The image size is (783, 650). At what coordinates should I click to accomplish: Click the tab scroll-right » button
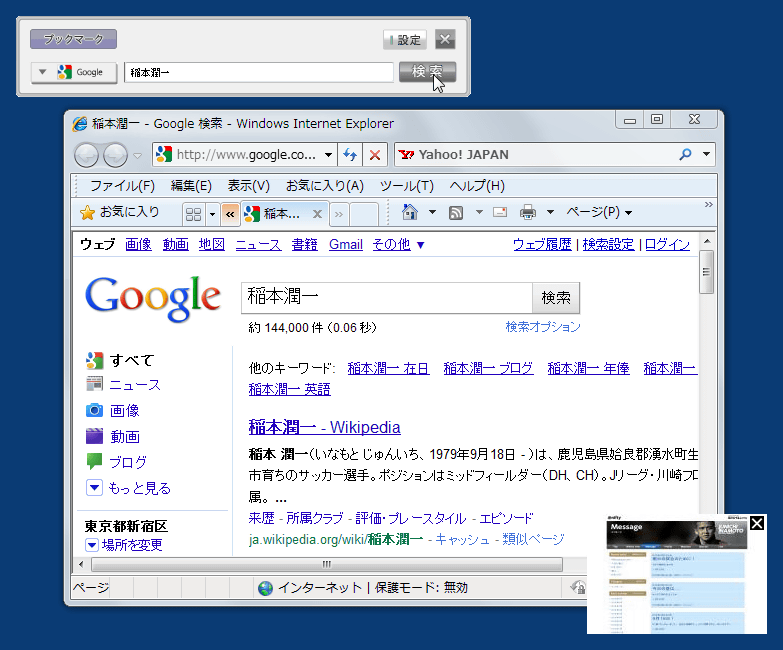click(x=339, y=214)
